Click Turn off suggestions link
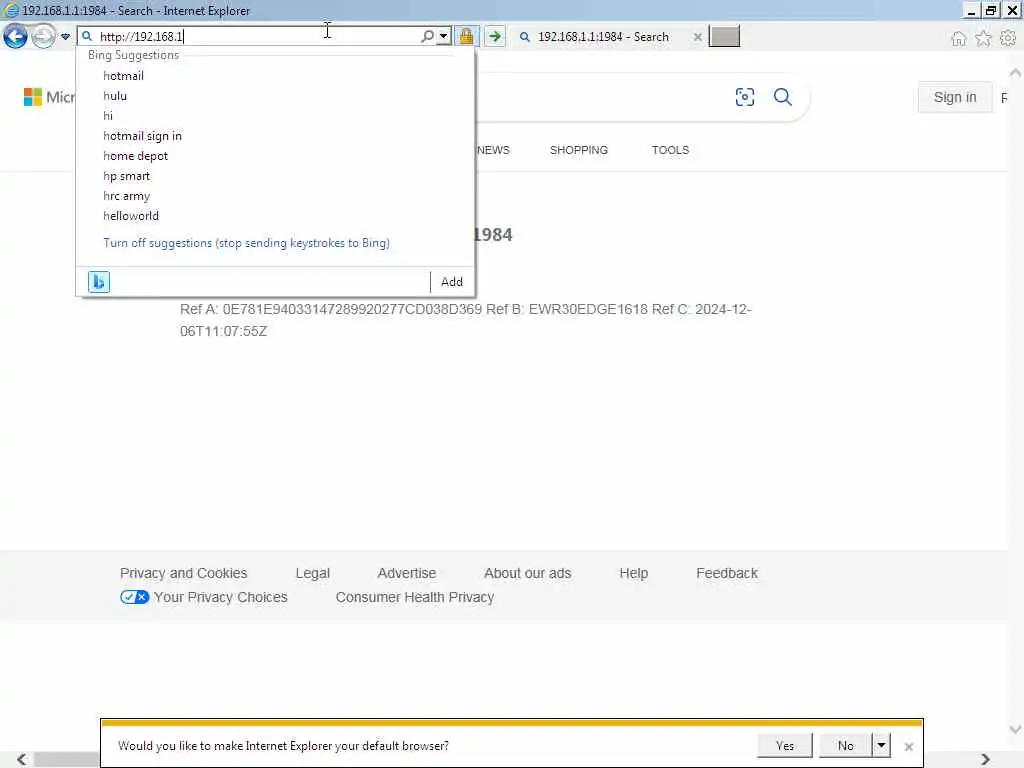This screenshot has height=768, width=1024. pyautogui.click(x=246, y=243)
